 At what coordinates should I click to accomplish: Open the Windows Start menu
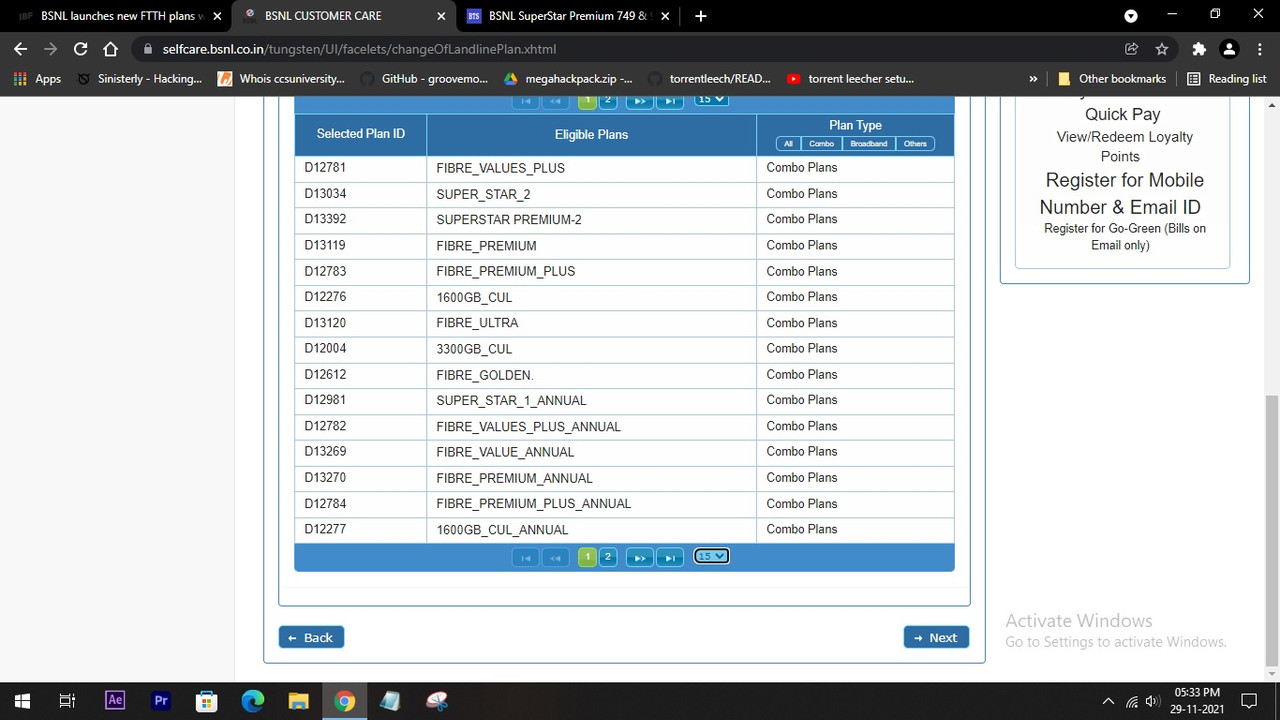click(x=22, y=701)
